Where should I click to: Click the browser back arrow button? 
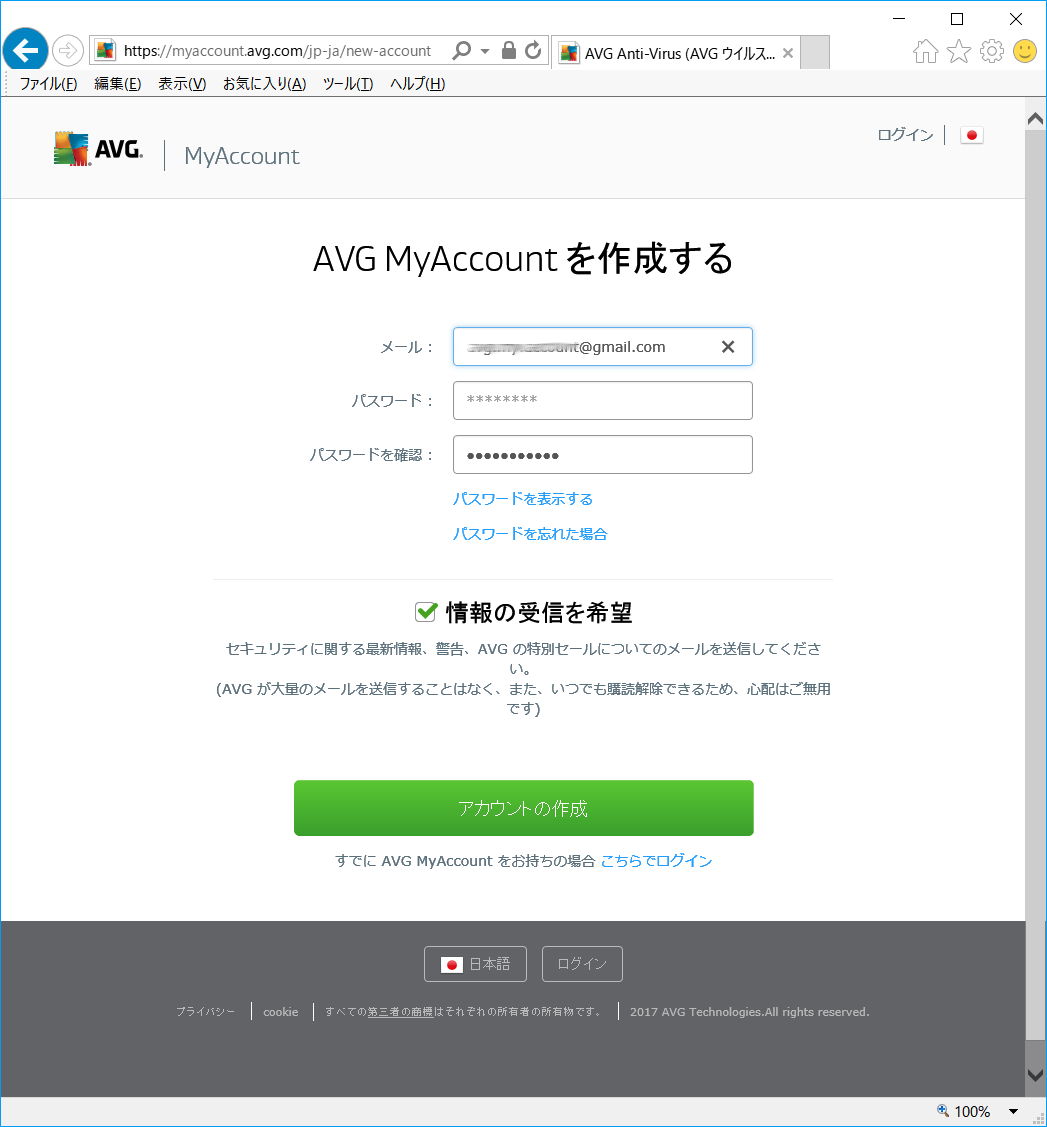point(26,50)
